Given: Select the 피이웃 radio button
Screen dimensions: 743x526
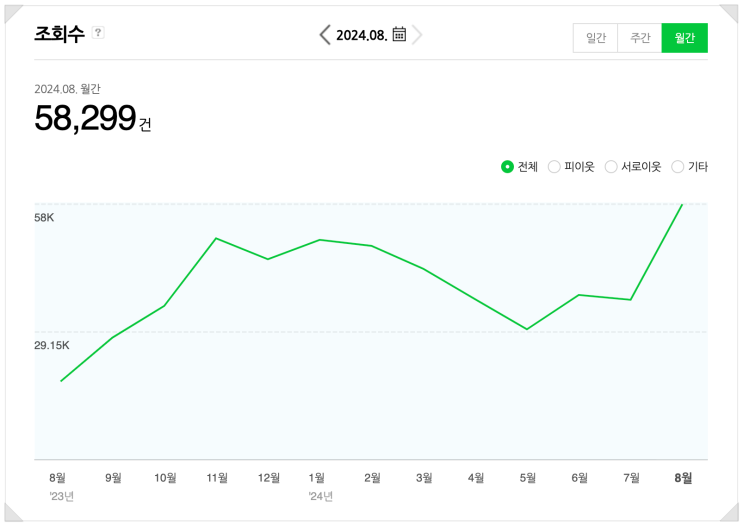Looking at the screenshot, I should 554,167.
